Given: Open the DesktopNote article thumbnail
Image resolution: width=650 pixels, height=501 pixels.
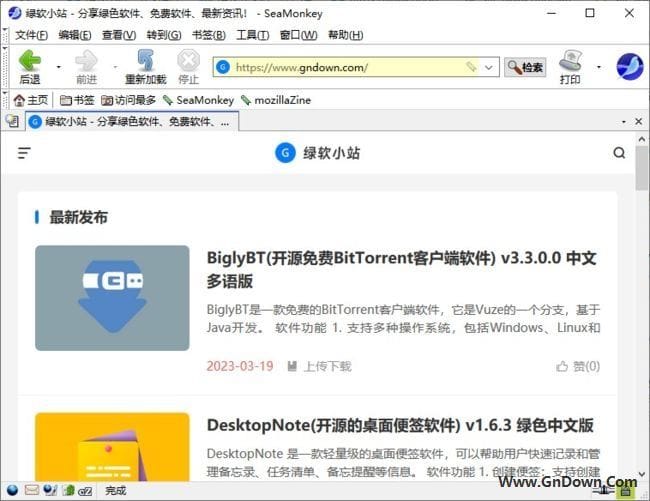Looking at the screenshot, I should (x=112, y=447).
